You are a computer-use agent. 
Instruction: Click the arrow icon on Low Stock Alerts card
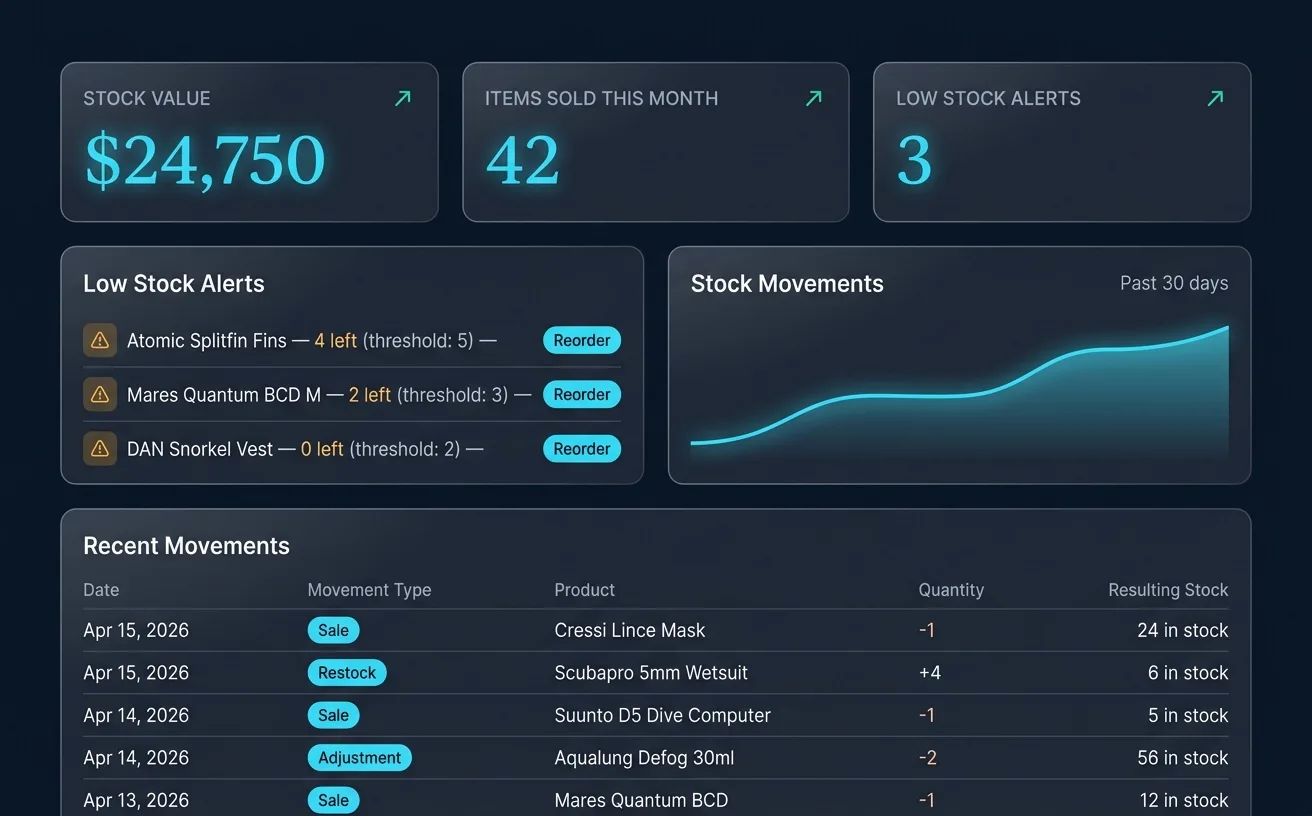(1215, 98)
